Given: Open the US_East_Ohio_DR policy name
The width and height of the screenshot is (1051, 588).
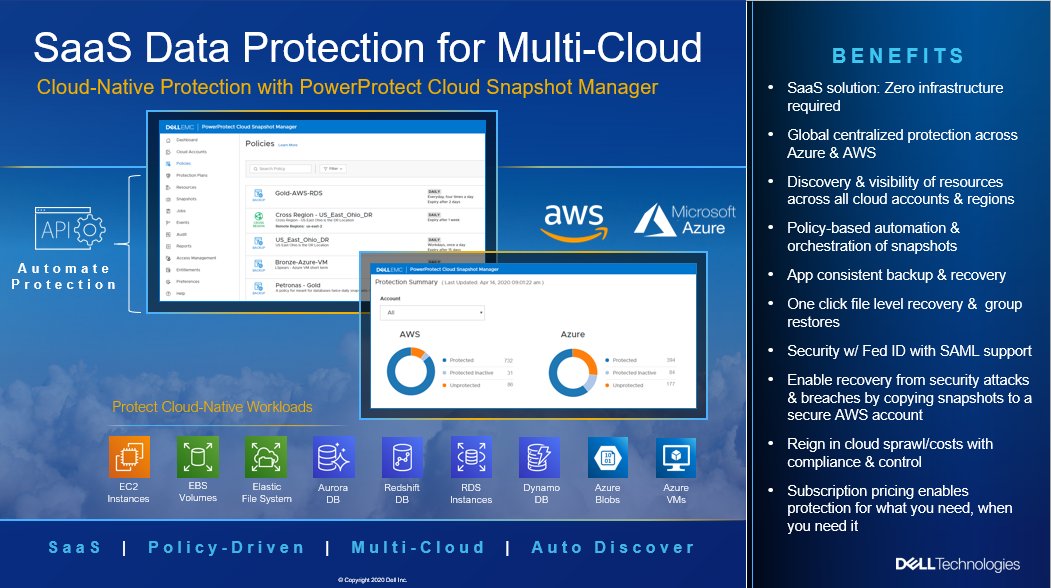Looking at the screenshot, I should pyautogui.click(x=302, y=239).
